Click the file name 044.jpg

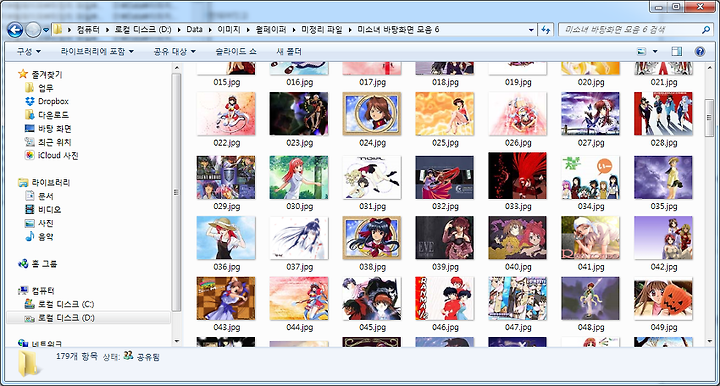click(299, 327)
